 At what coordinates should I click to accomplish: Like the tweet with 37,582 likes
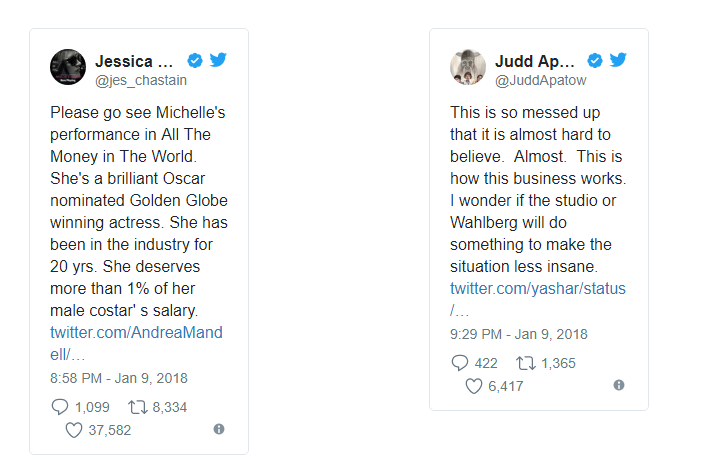click(73, 430)
